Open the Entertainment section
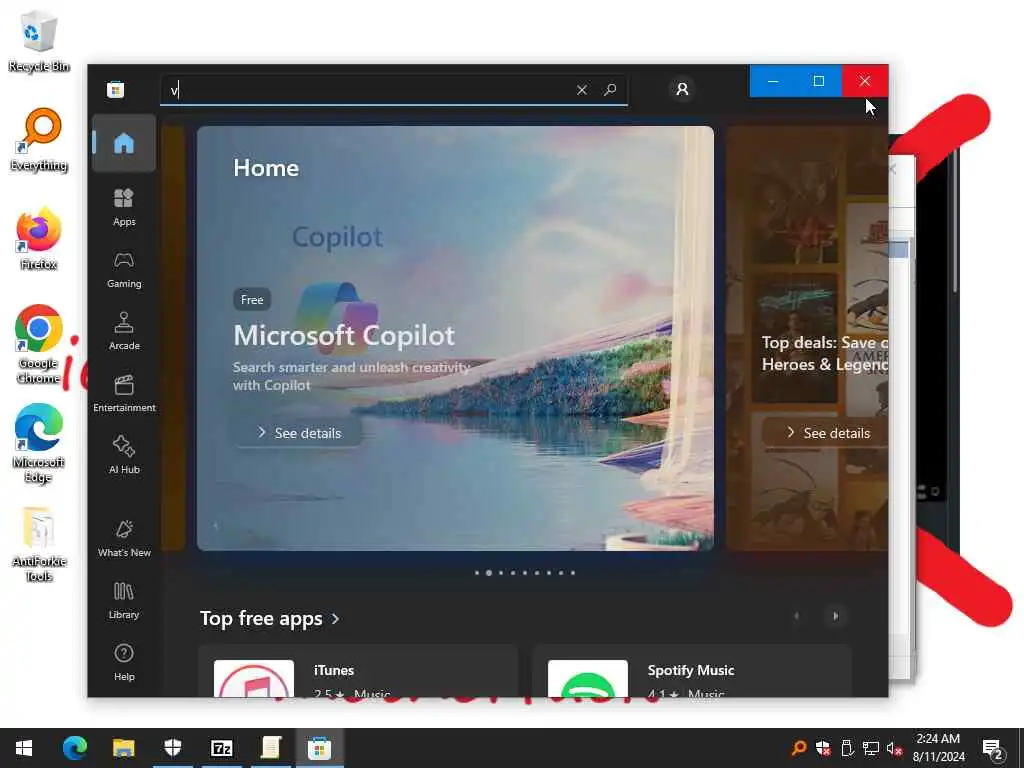 (123, 393)
